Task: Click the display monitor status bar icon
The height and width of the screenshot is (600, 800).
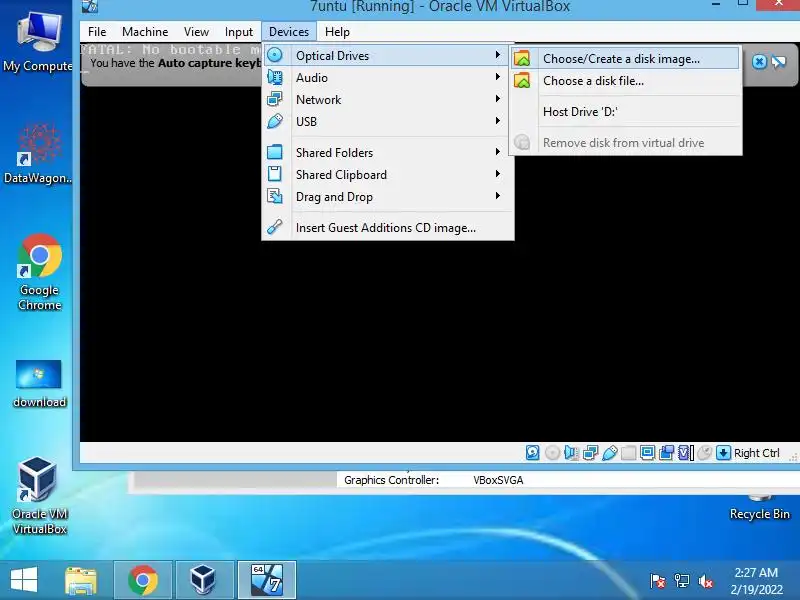Action: [x=647, y=453]
